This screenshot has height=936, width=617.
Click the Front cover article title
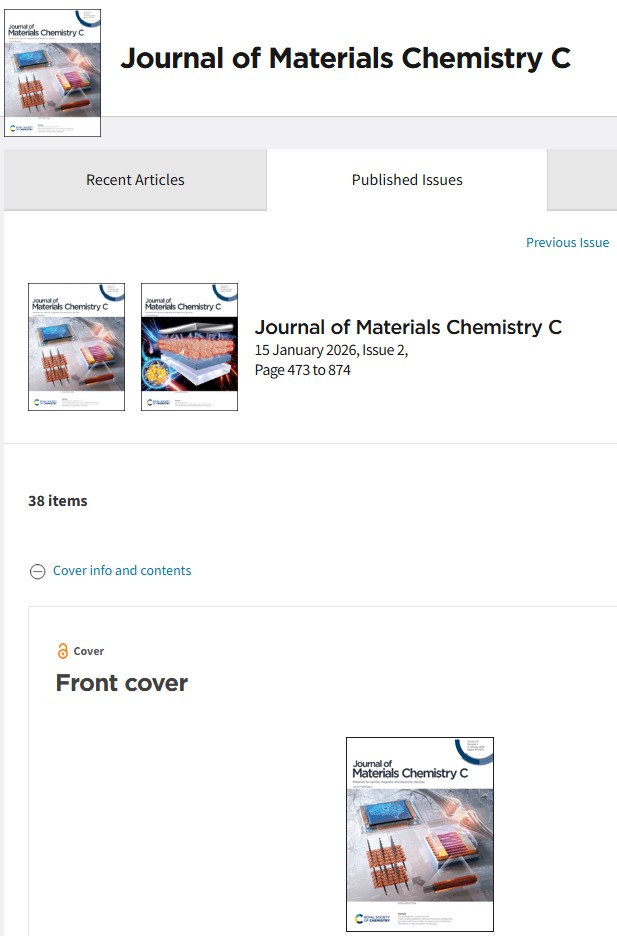coord(122,683)
